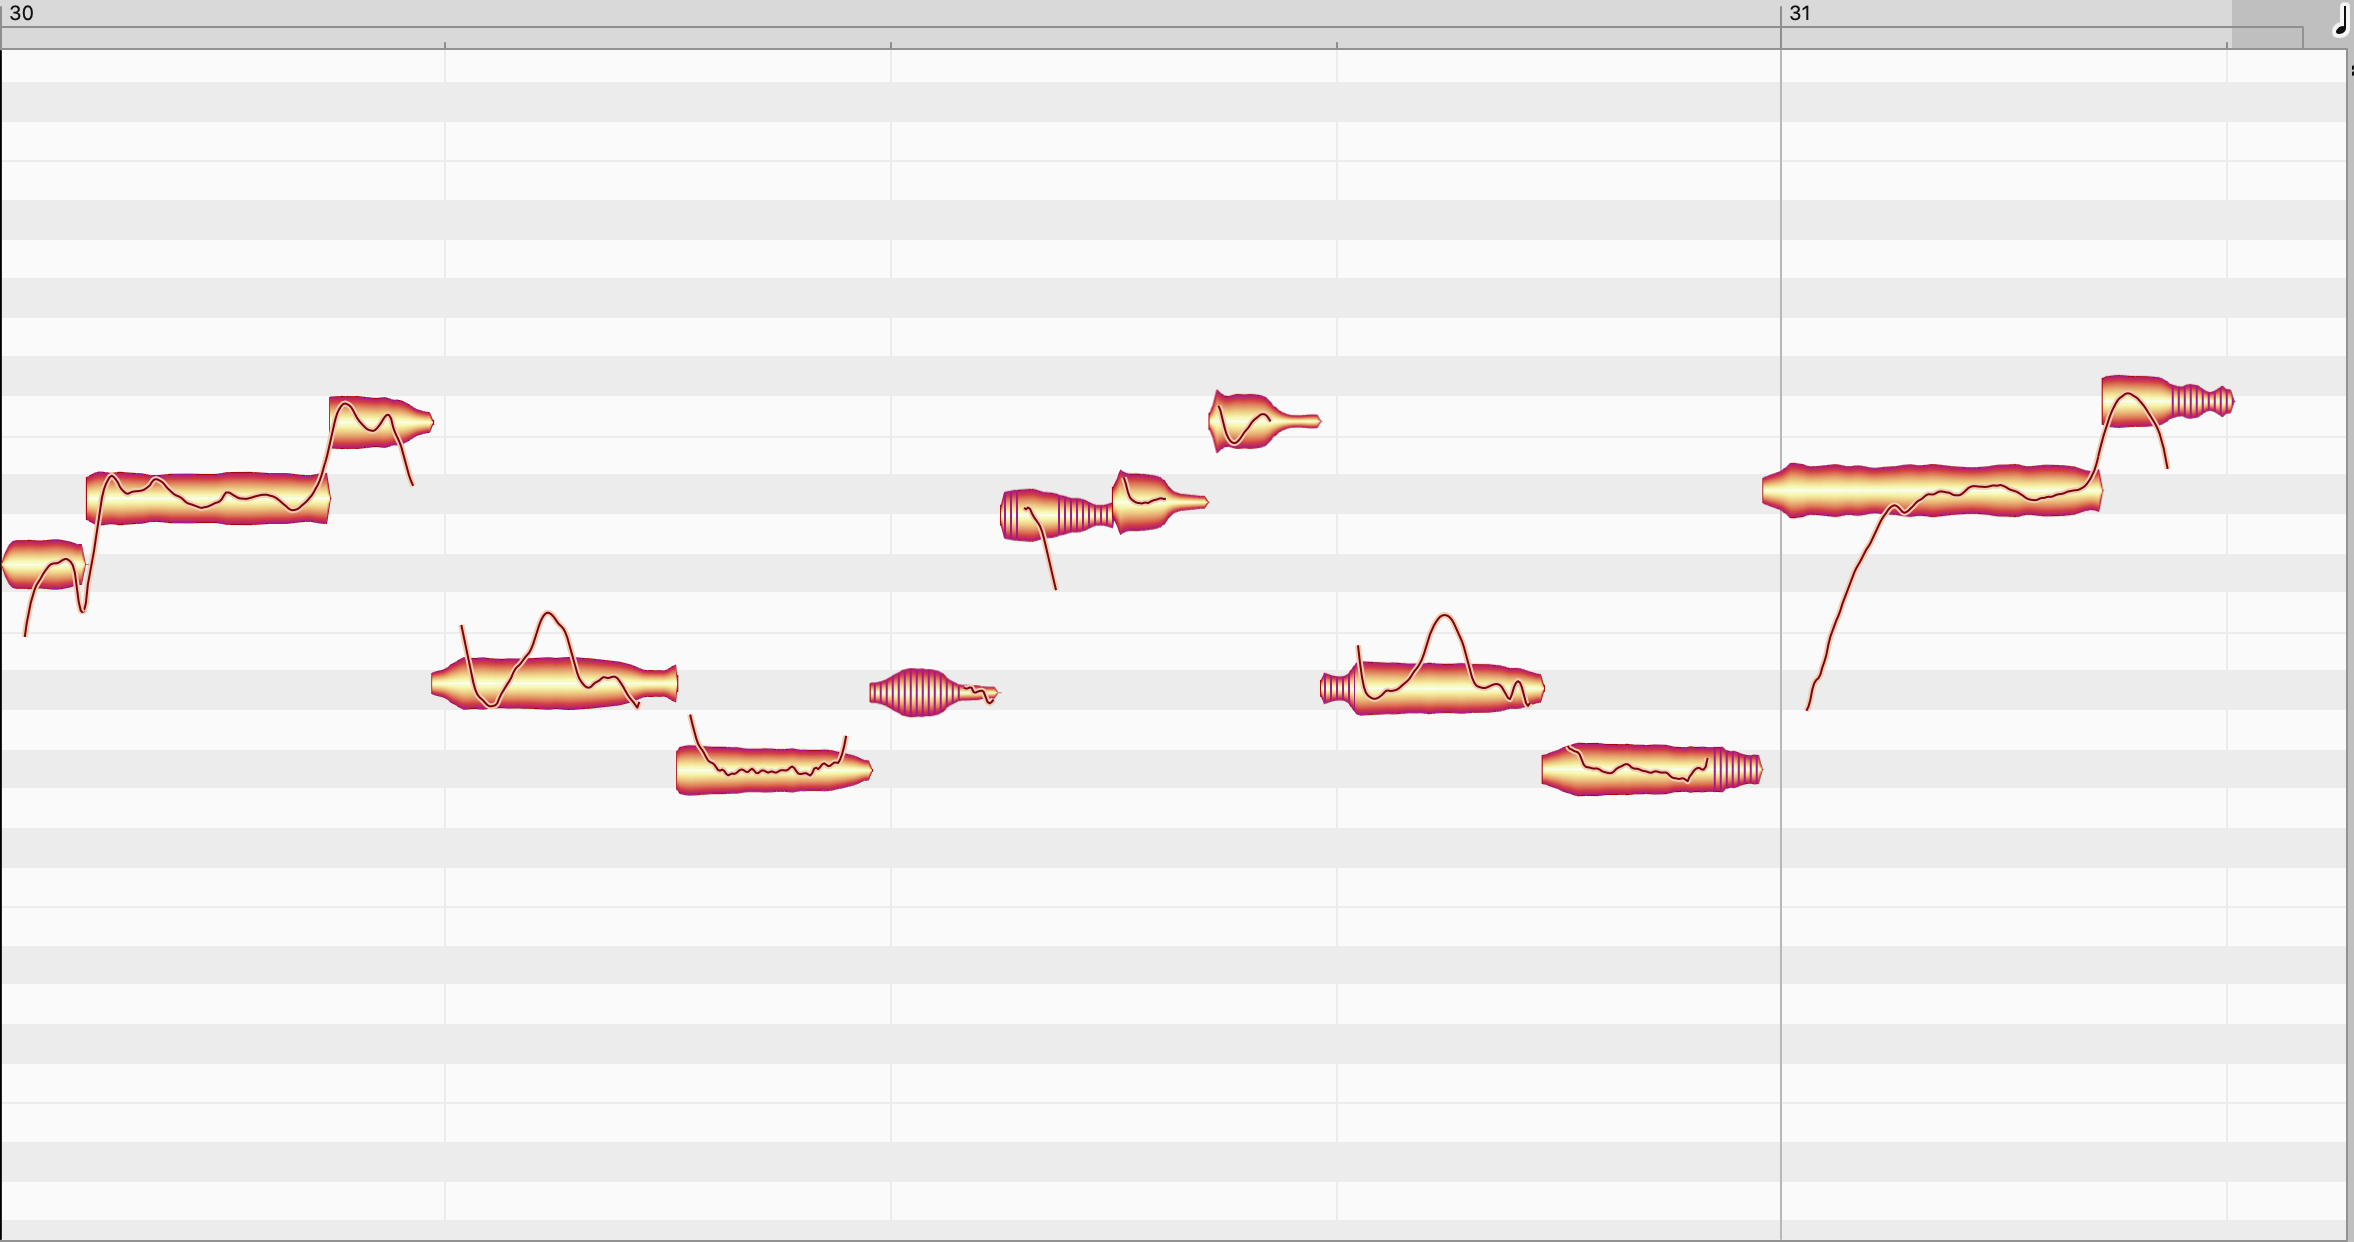Click the second beat tick in ruler
This screenshot has width=2354, height=1242.
pos(445,45)
